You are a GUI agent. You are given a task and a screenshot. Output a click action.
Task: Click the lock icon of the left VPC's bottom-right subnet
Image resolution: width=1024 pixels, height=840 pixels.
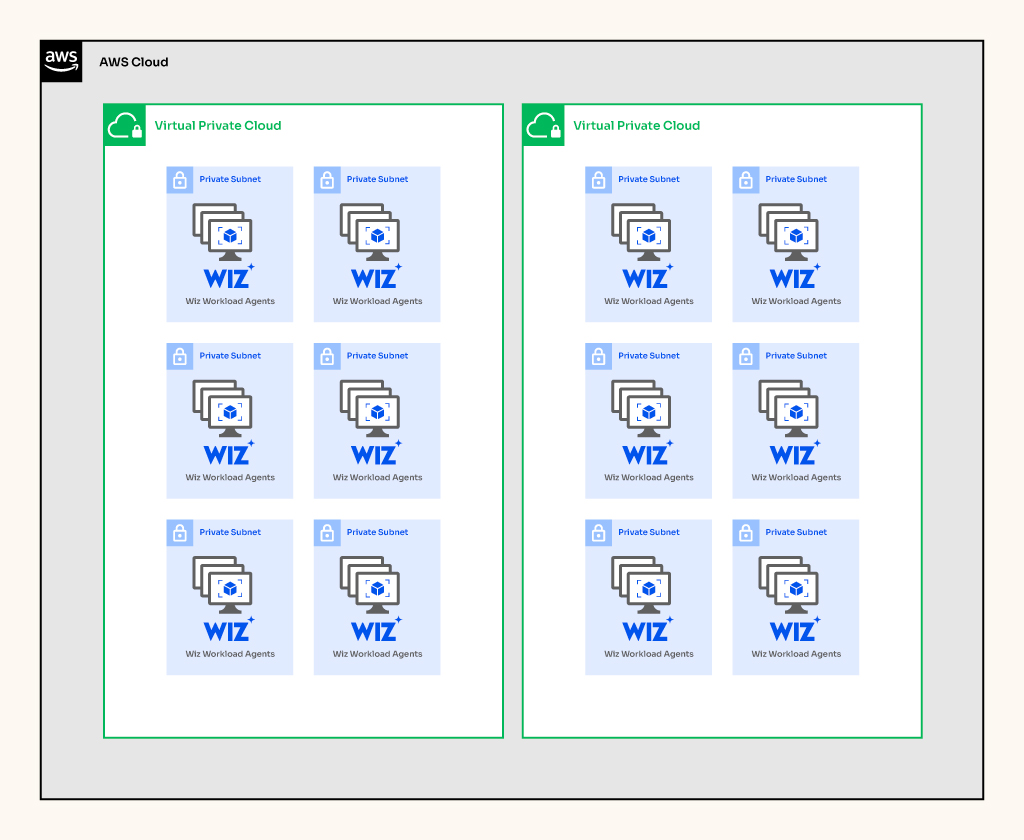point(327,532)
